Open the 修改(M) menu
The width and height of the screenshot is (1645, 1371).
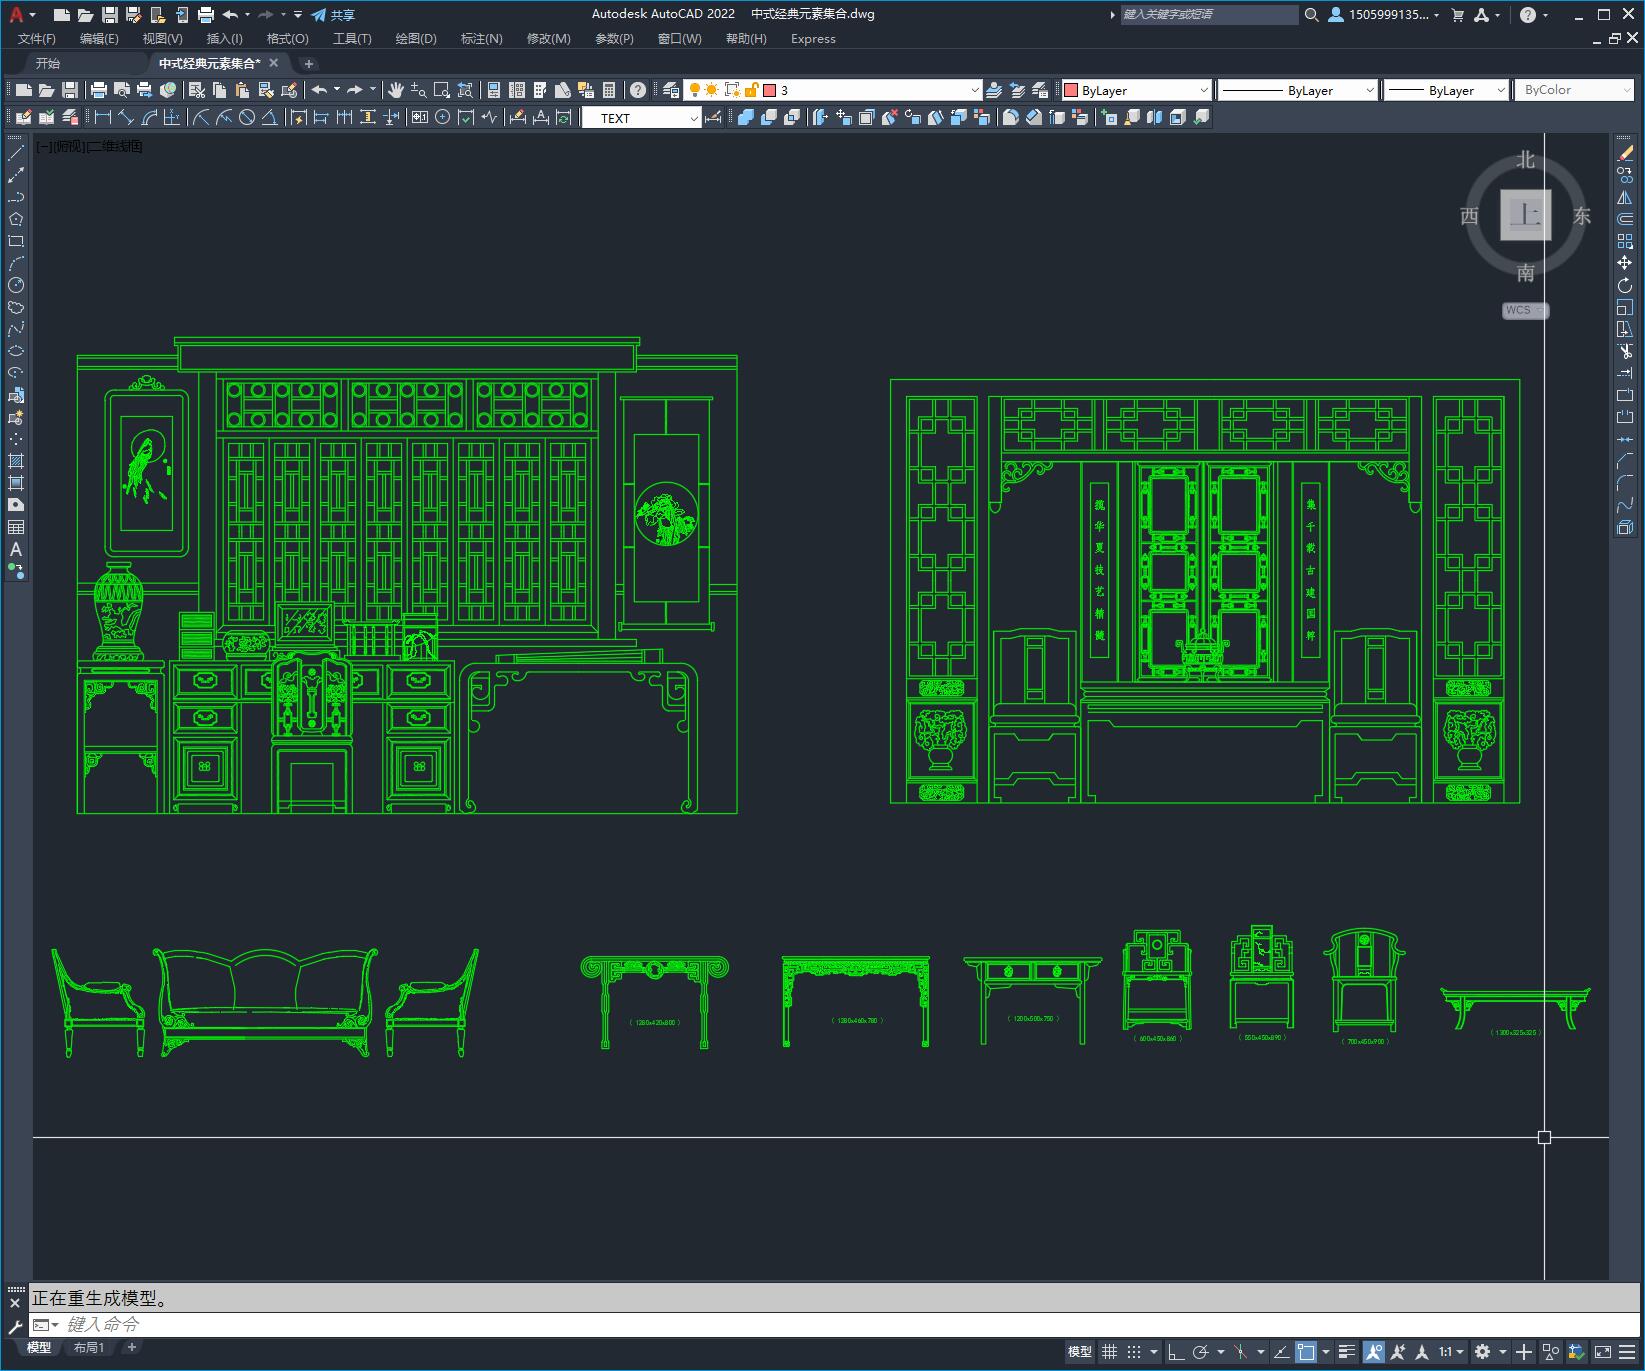[x=548, y=39]
